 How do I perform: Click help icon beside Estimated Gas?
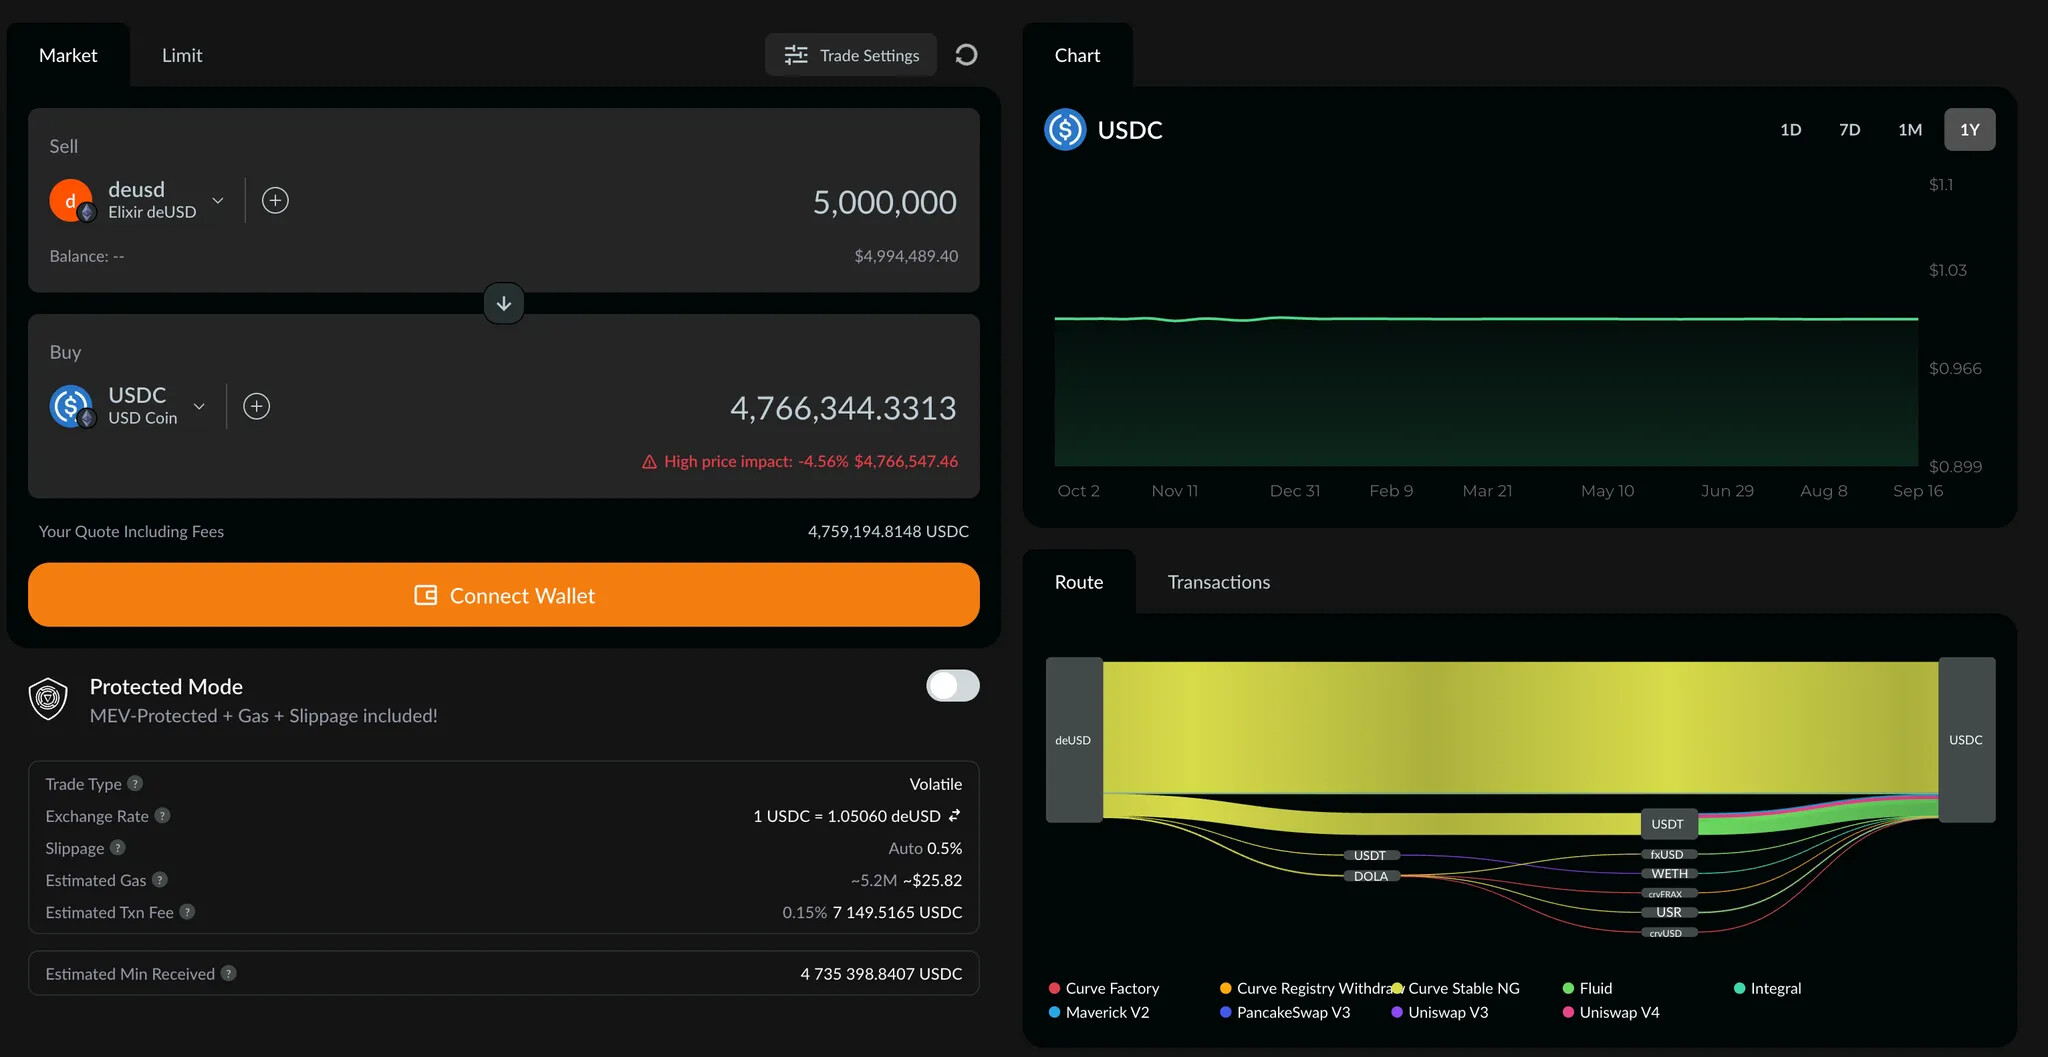click(x=160, y=880)
